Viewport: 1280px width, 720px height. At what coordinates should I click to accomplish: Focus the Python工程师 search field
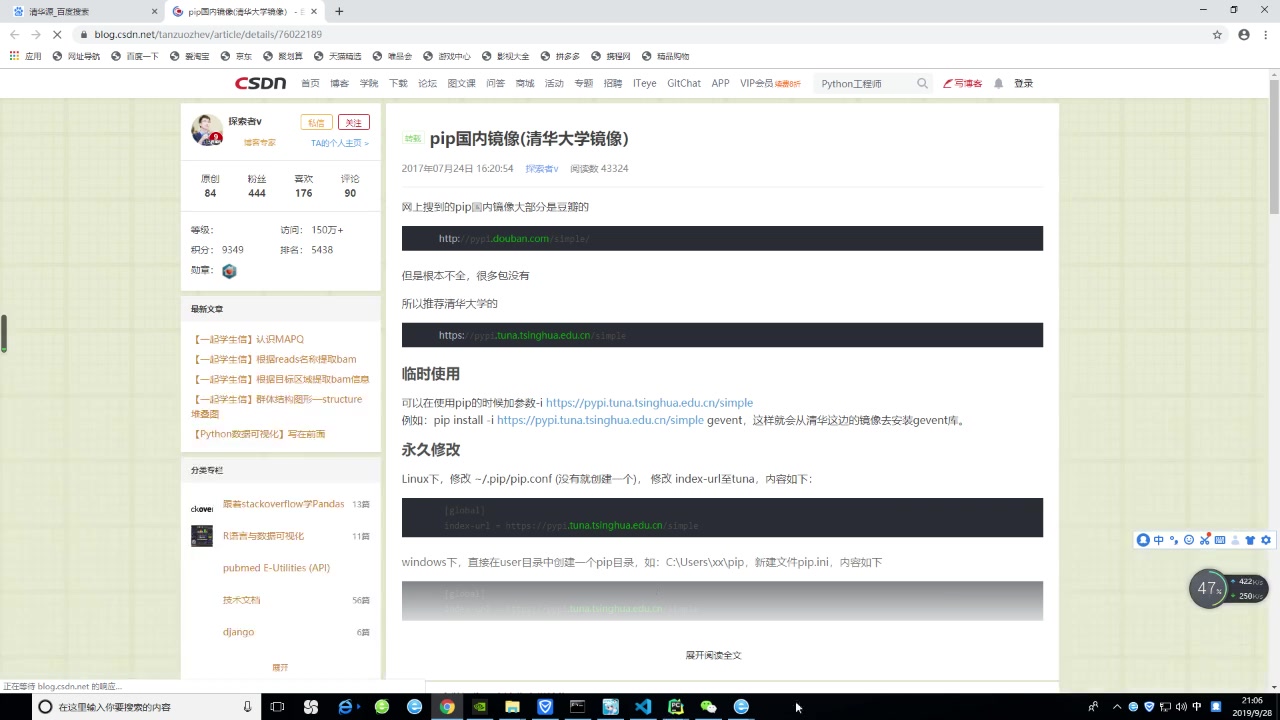click(865, 84)
